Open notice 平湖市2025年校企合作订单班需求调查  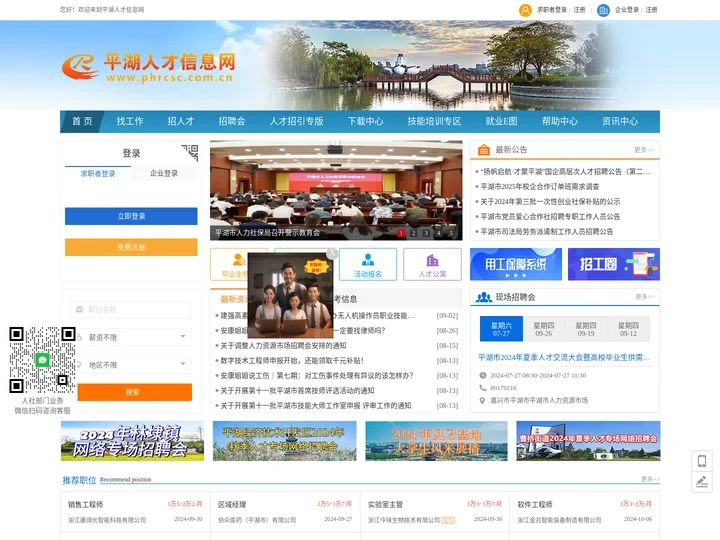point(540,186)
